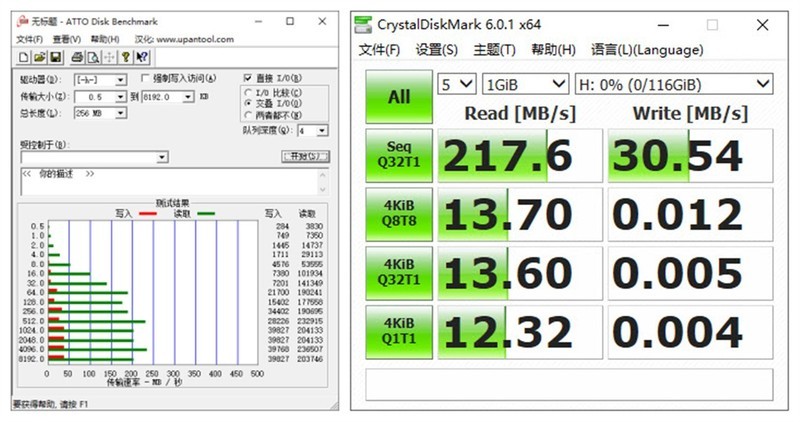Click the 汉化: www.upantool.com text in ATTO

point(184,39)
